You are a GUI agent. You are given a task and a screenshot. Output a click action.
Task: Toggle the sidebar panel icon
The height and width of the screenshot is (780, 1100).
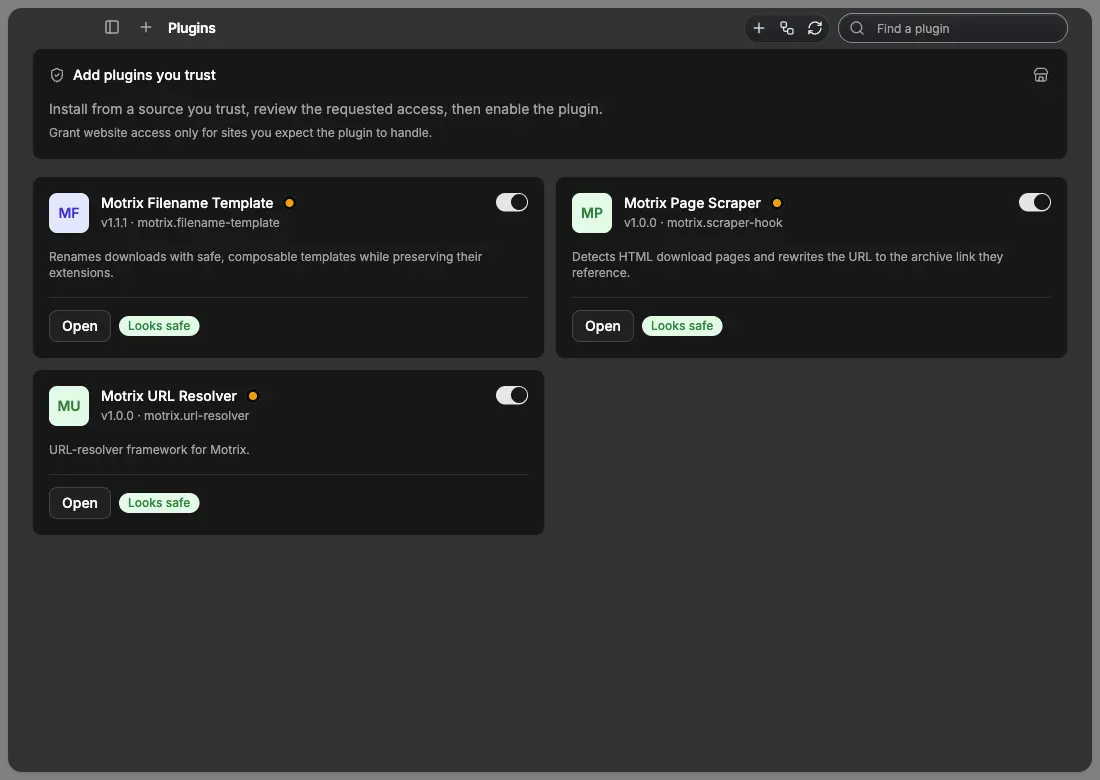point(112,27)
